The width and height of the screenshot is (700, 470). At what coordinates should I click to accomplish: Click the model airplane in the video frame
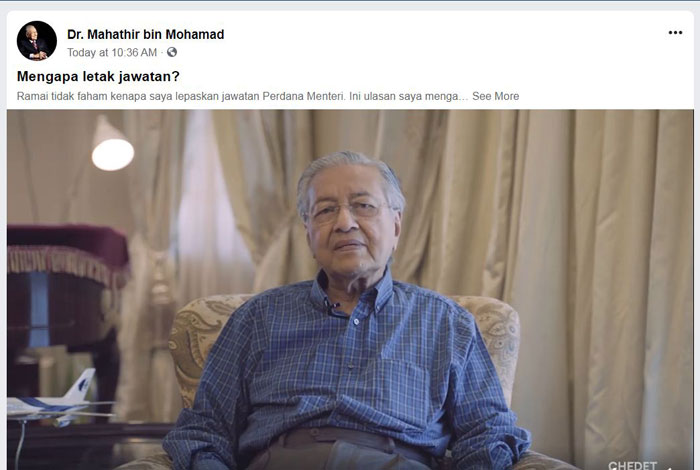coord(56,399)
